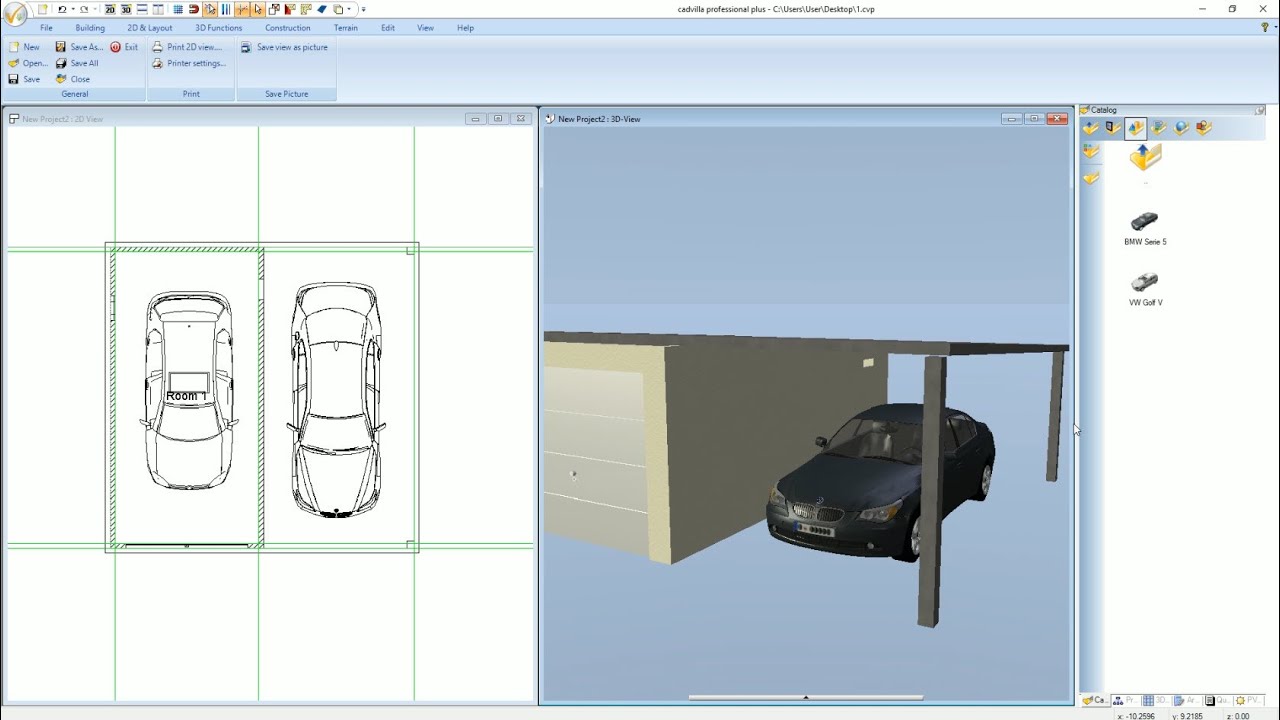Toggle the grid display icon

point(178,9)
